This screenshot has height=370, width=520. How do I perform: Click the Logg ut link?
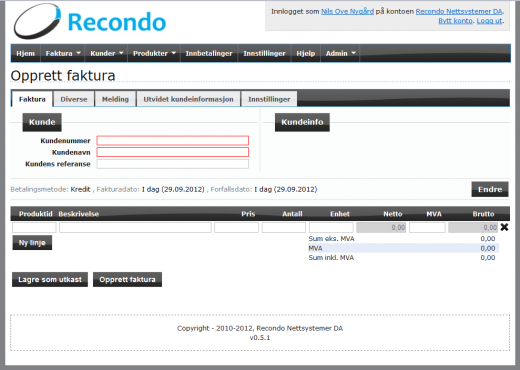coord(489,21)
